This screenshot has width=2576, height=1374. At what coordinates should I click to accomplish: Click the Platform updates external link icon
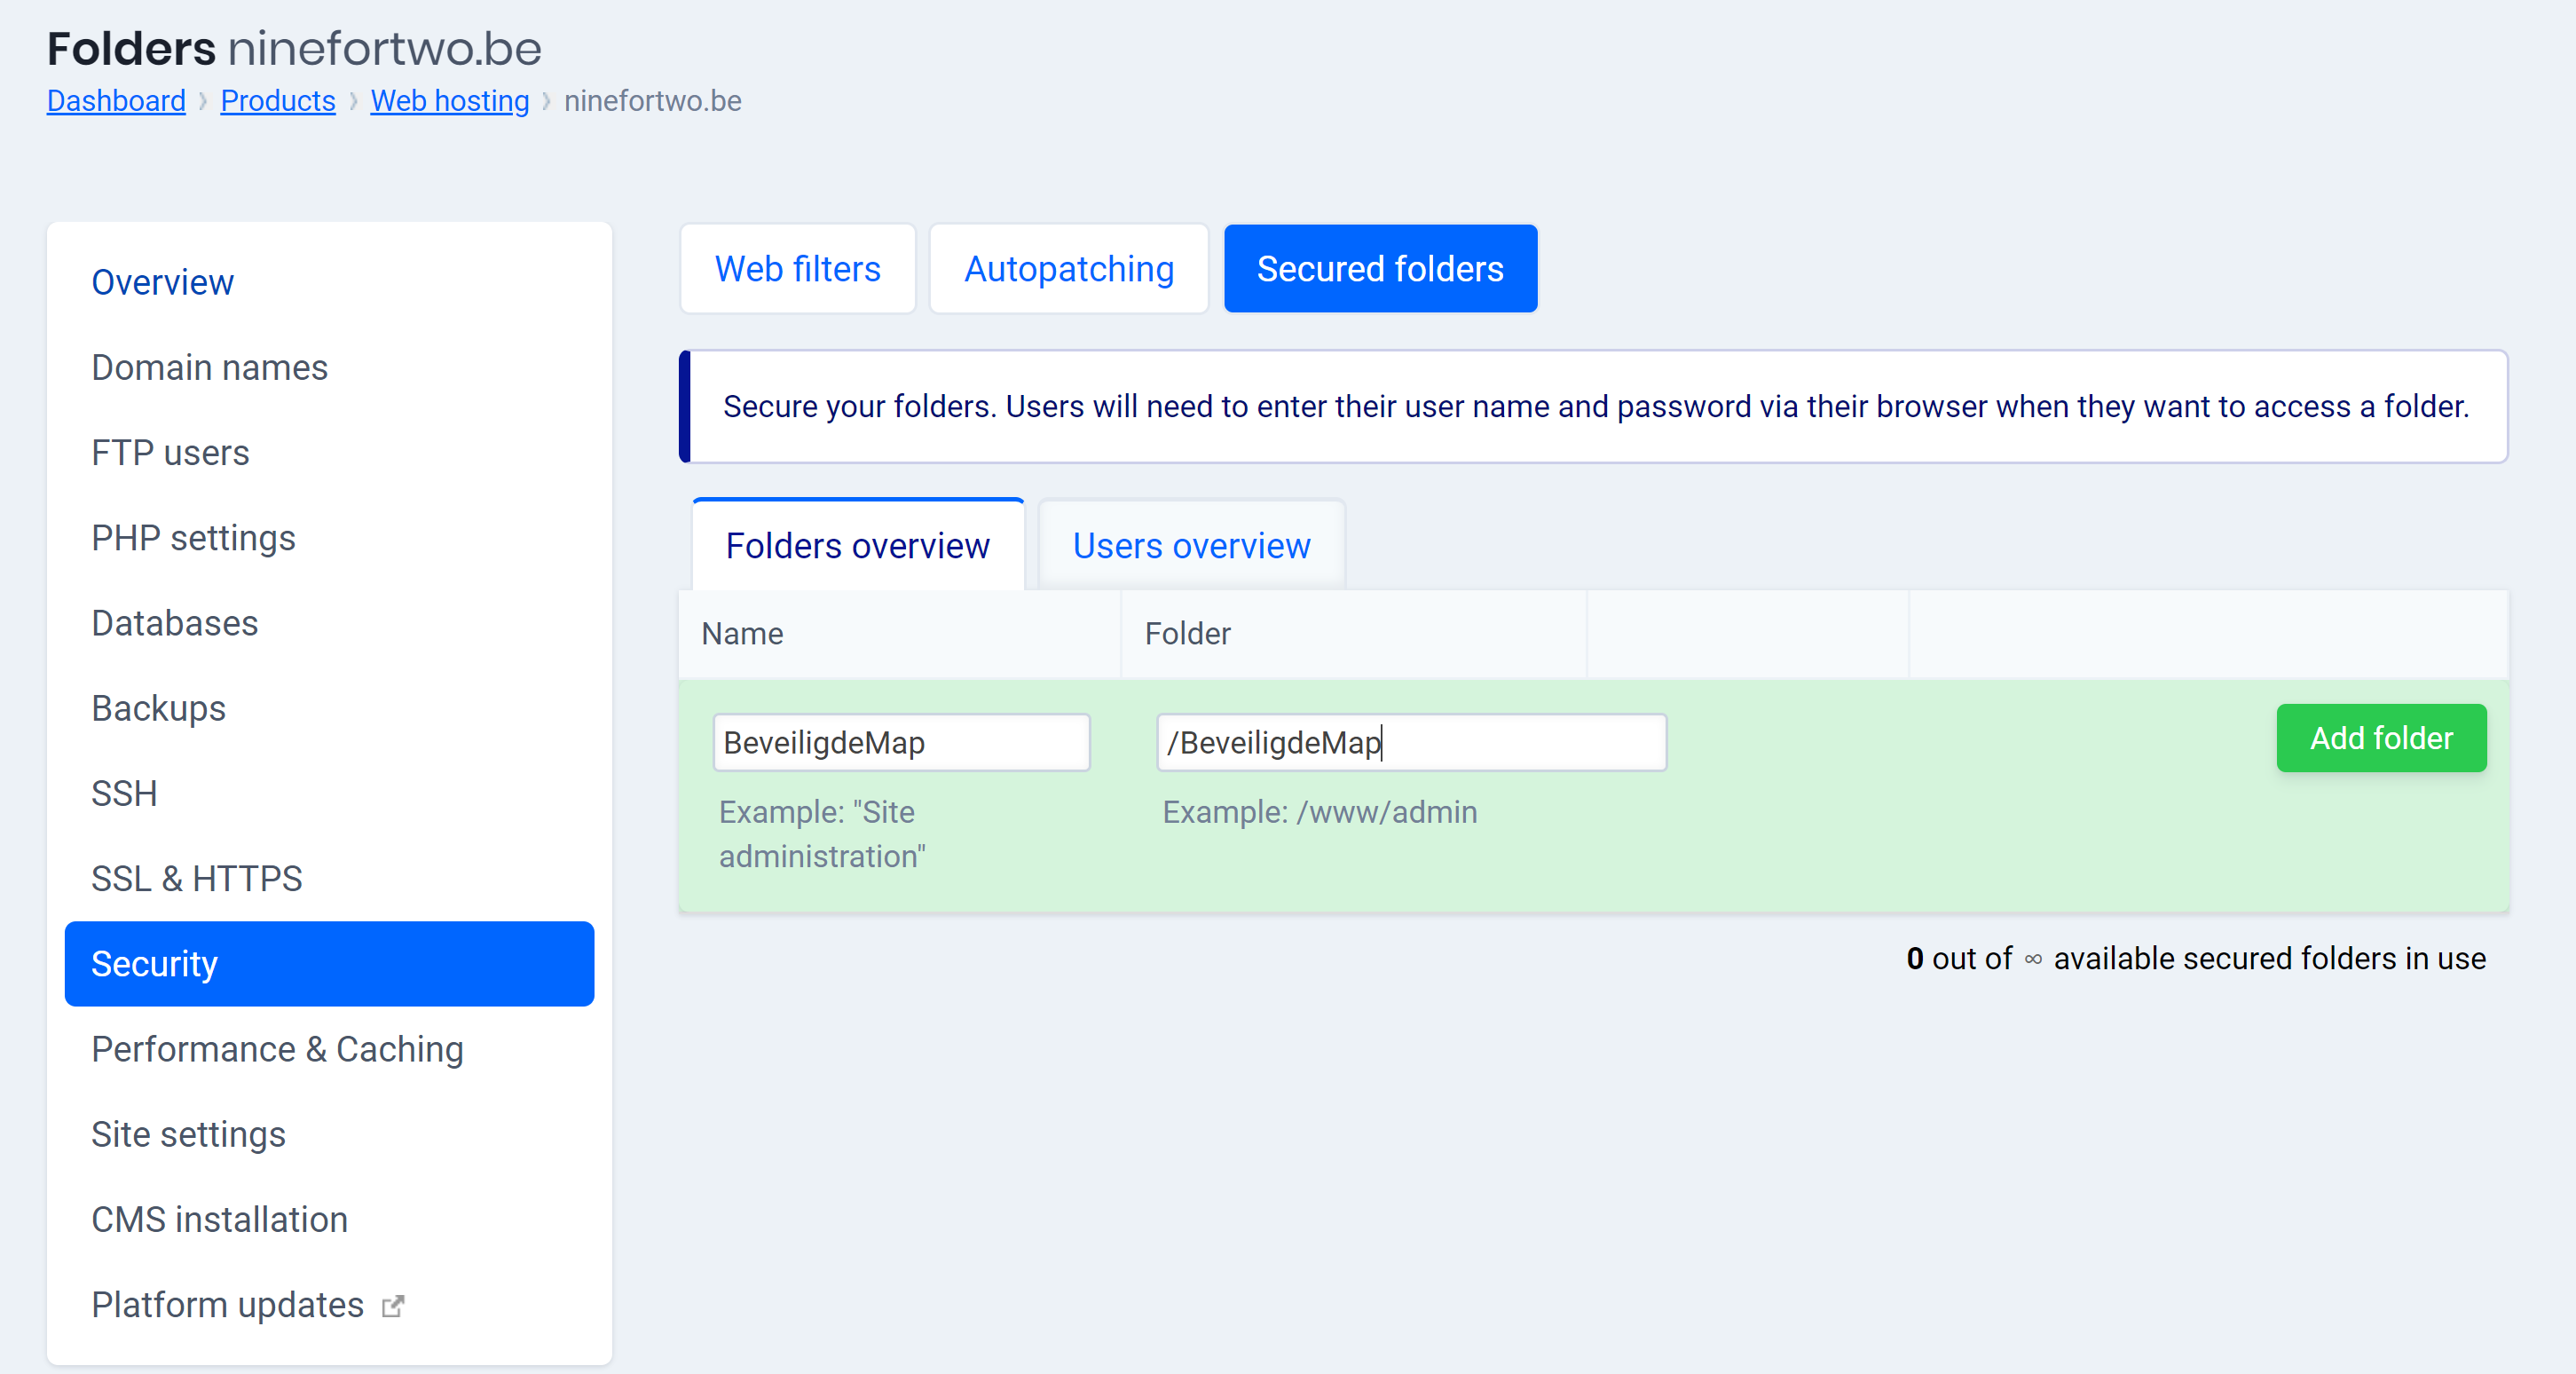tap(393, 1306)
